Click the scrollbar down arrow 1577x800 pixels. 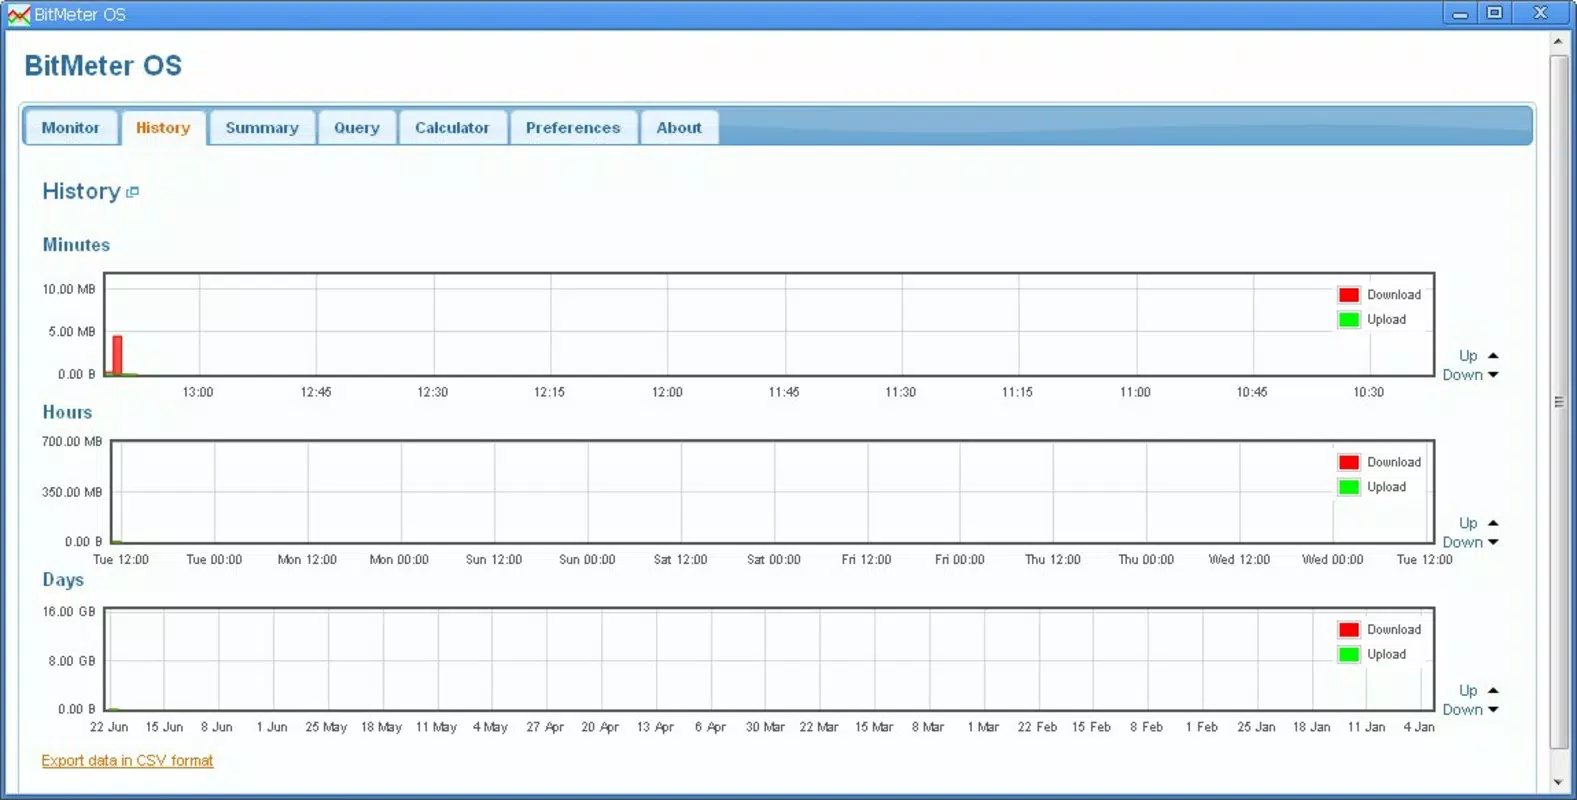tap(1558, 782)
